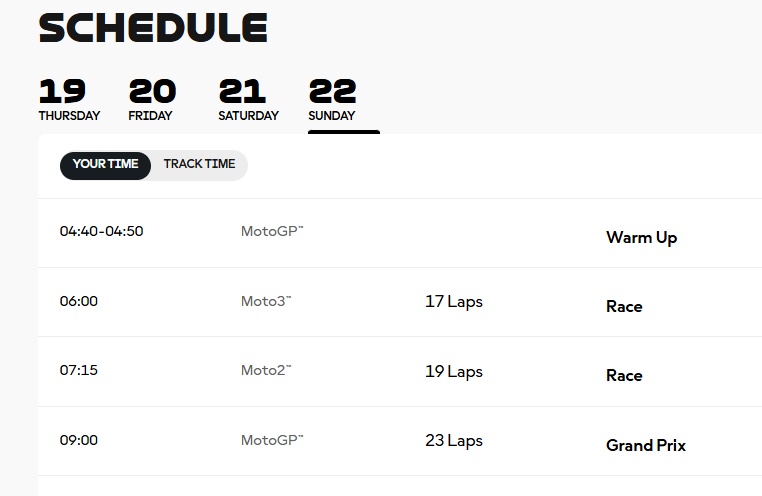The width and height of the screenshot is (762, 496).
Task: Switch to the Thursday 19 tab
Action: coord(68,100)
